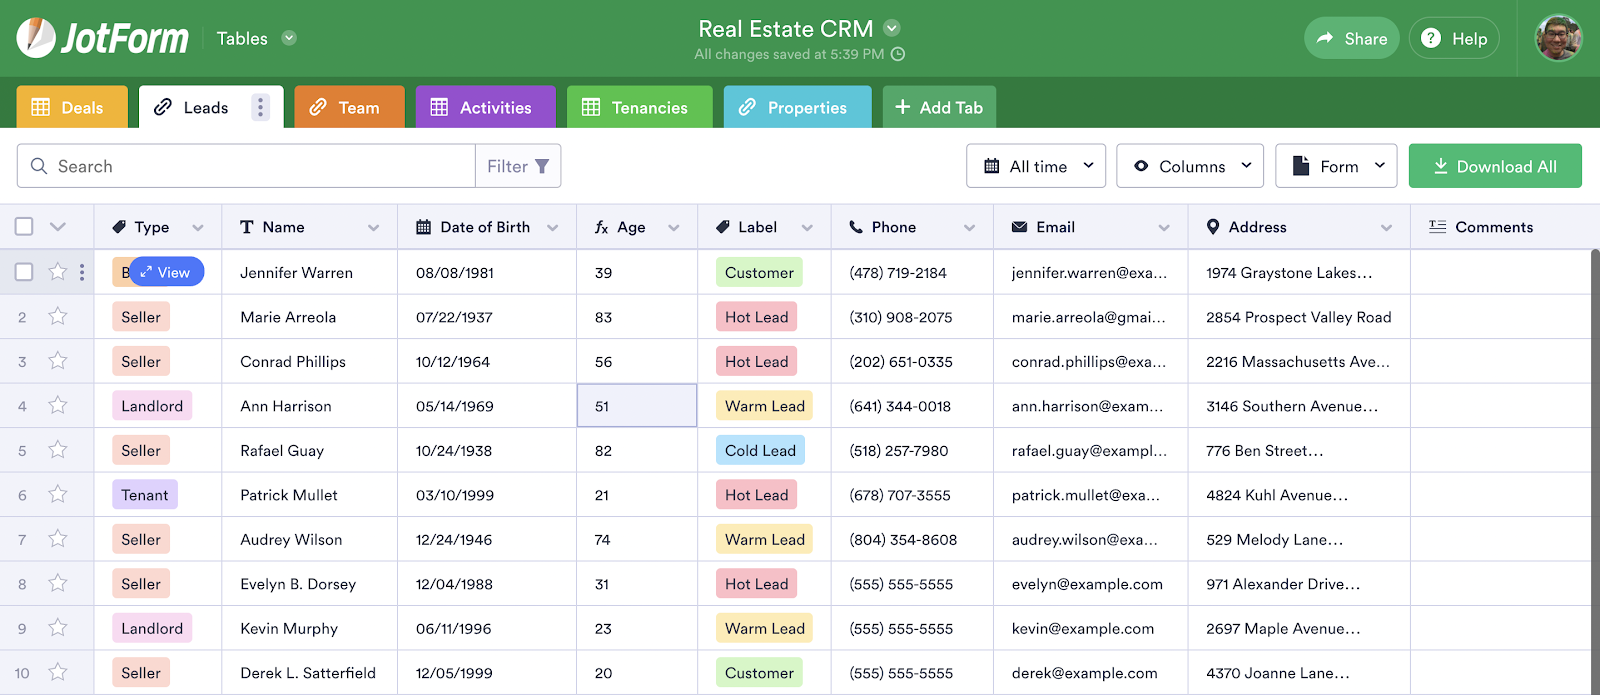This screenshot has height=695, width=1600.
Task: Tick the Jennifer Warren row checkbox
Action: tap(24, 272)
